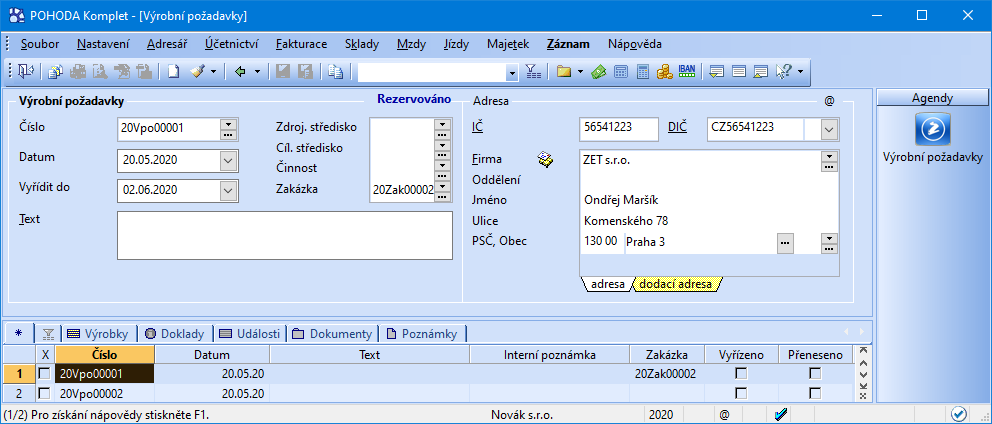Tick the Přeneseno checkbox in row 1

click(x=815, y=373)
